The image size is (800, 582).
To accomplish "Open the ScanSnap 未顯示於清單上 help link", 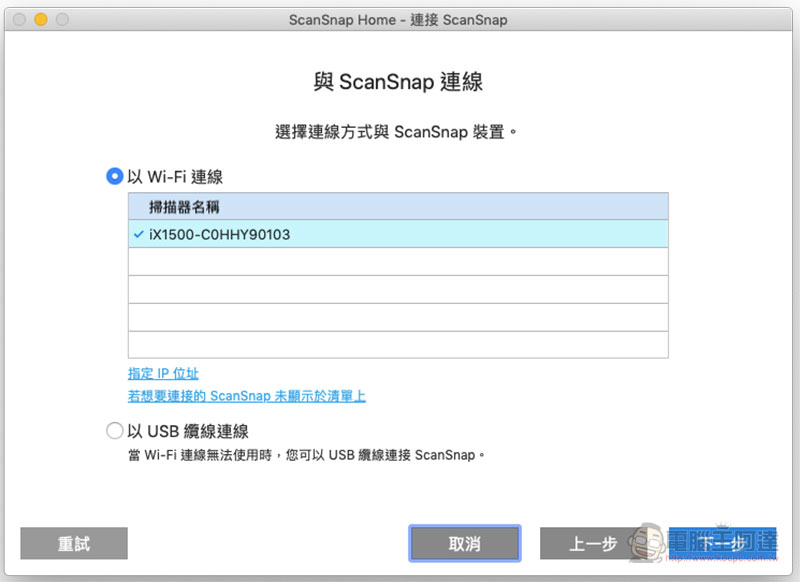I will [246, 396].
